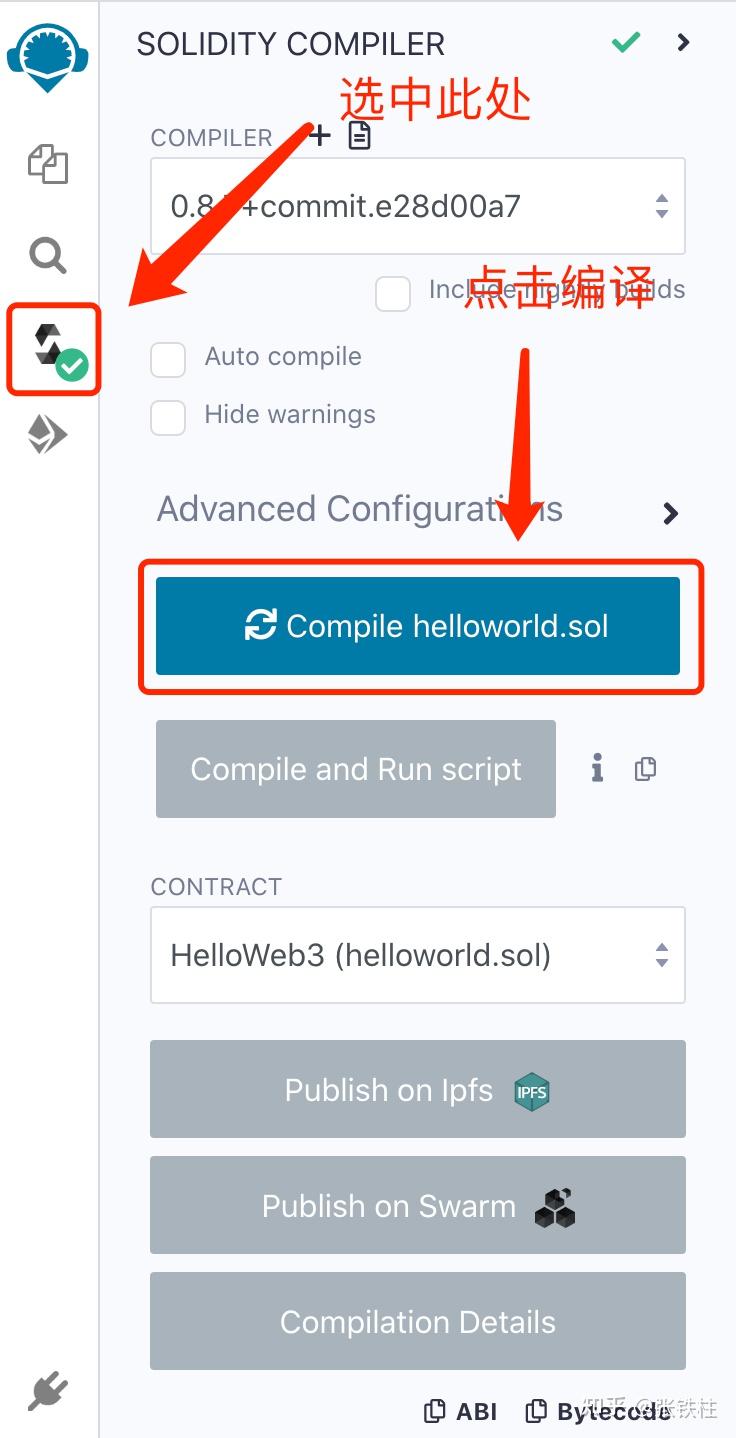Enable the Auto compile checkbox
The height and width of the screenshot is (1438, 736).
(168, 359)
